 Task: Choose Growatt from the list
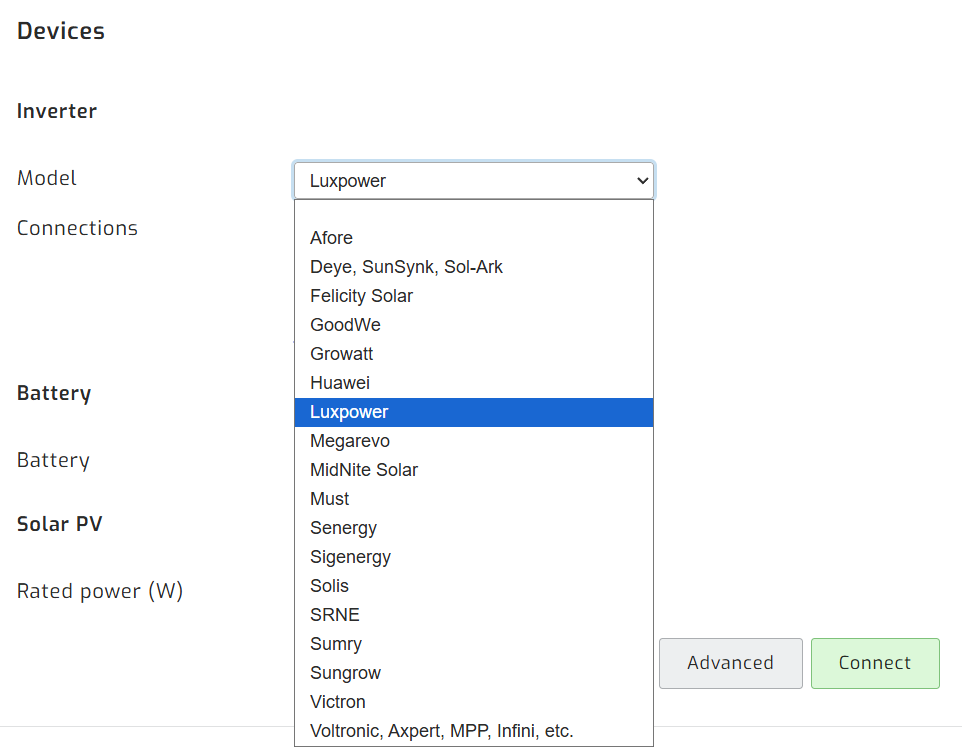(342, 354)
